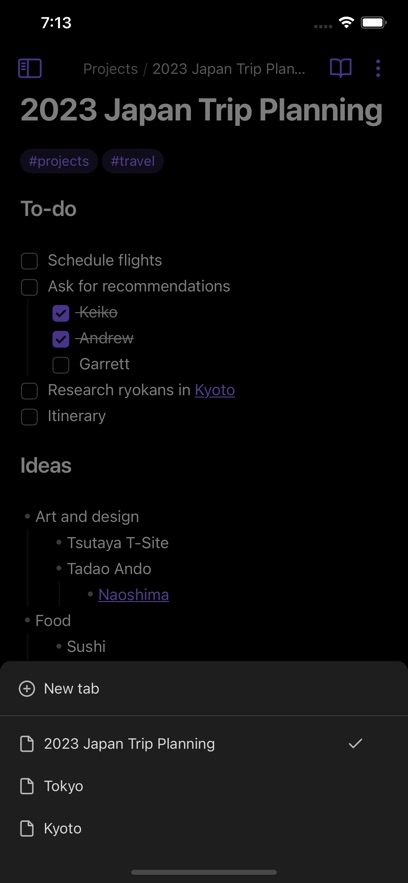Switch to the Kyoto tab
This screenshot has width=408, height=883.
point(204,828)
